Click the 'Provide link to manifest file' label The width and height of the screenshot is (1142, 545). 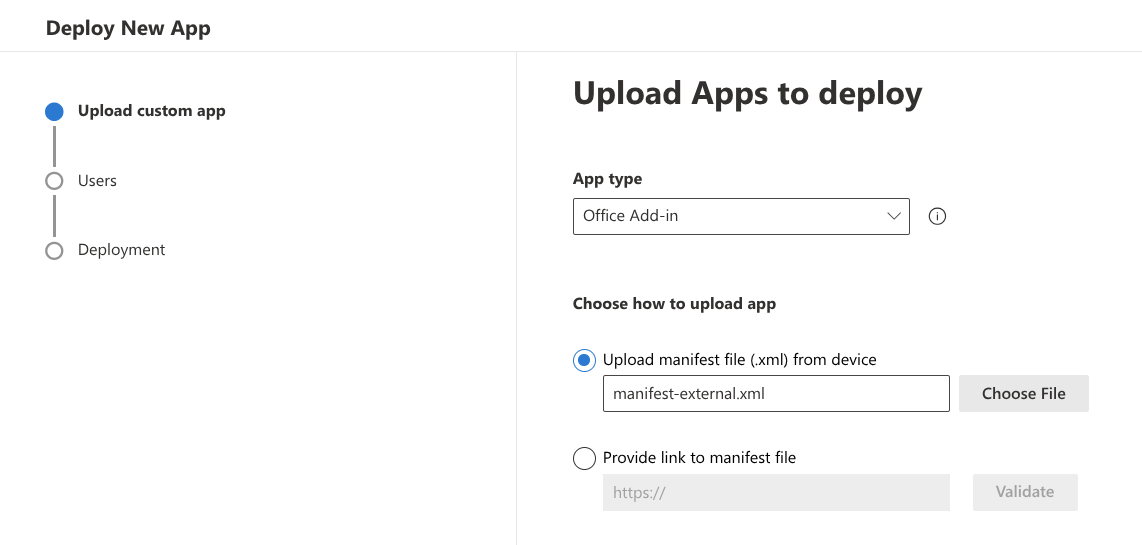[x=699, y=458]
